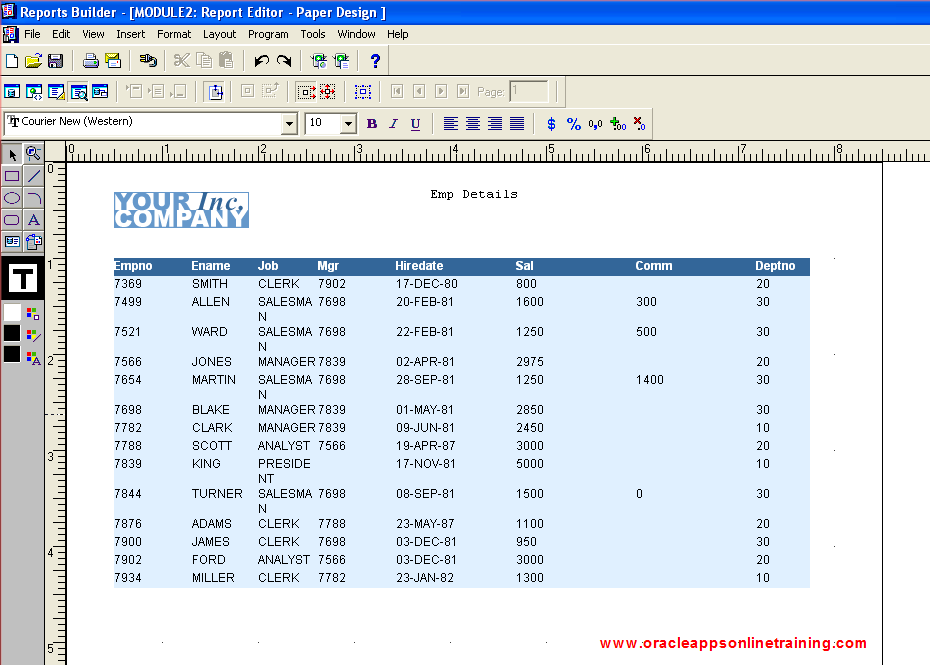
Task: Open the Insert menu
Action: click(x=130, y=34)
